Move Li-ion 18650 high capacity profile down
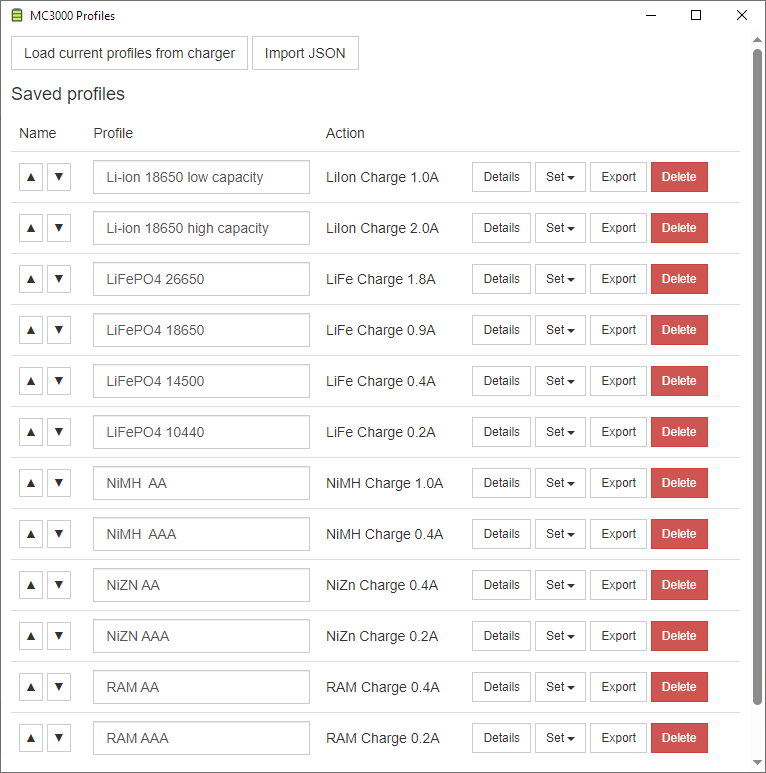766x773 pixels. (59, 228)
